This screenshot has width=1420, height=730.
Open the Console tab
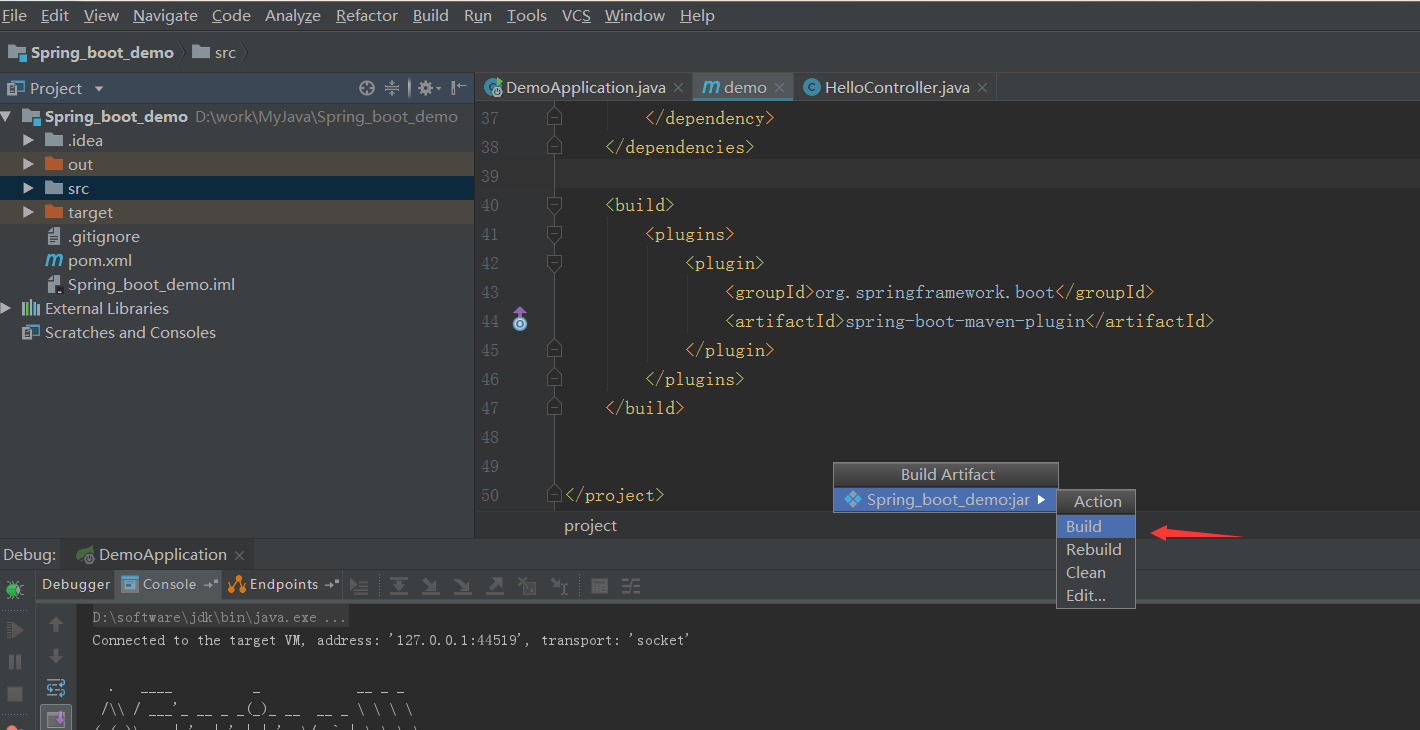click(169, 585)
